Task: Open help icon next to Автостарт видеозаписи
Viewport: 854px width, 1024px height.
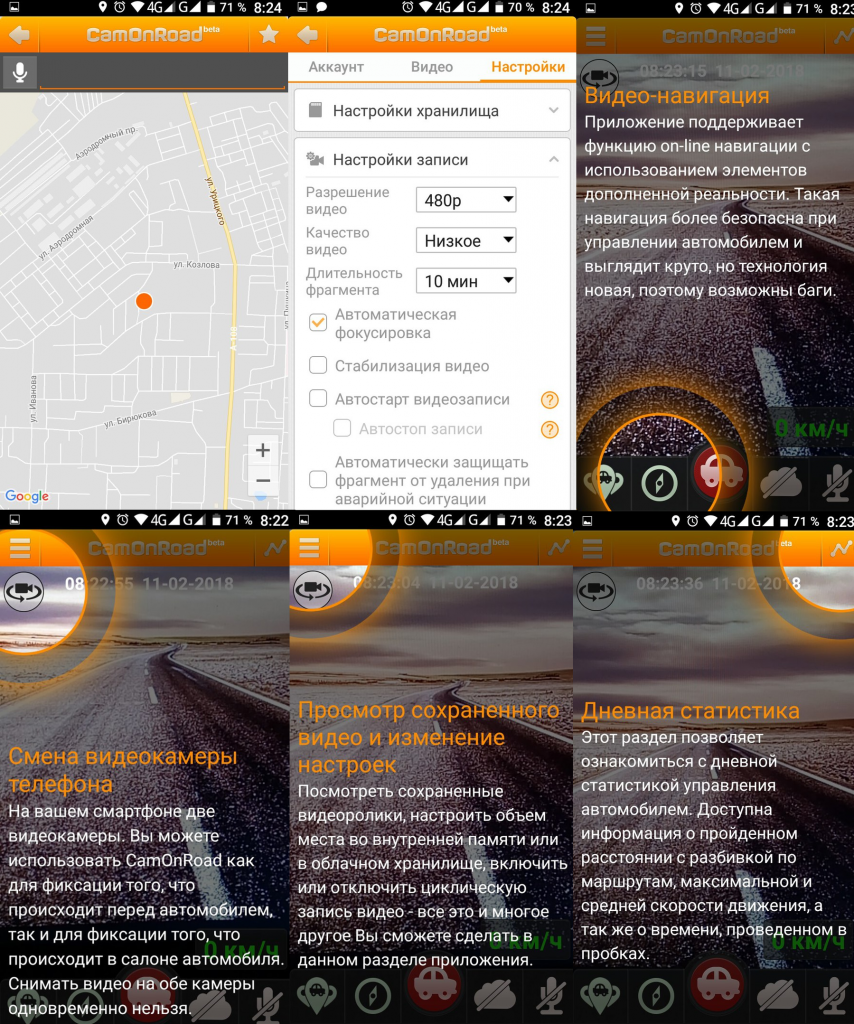Action: 550,400
